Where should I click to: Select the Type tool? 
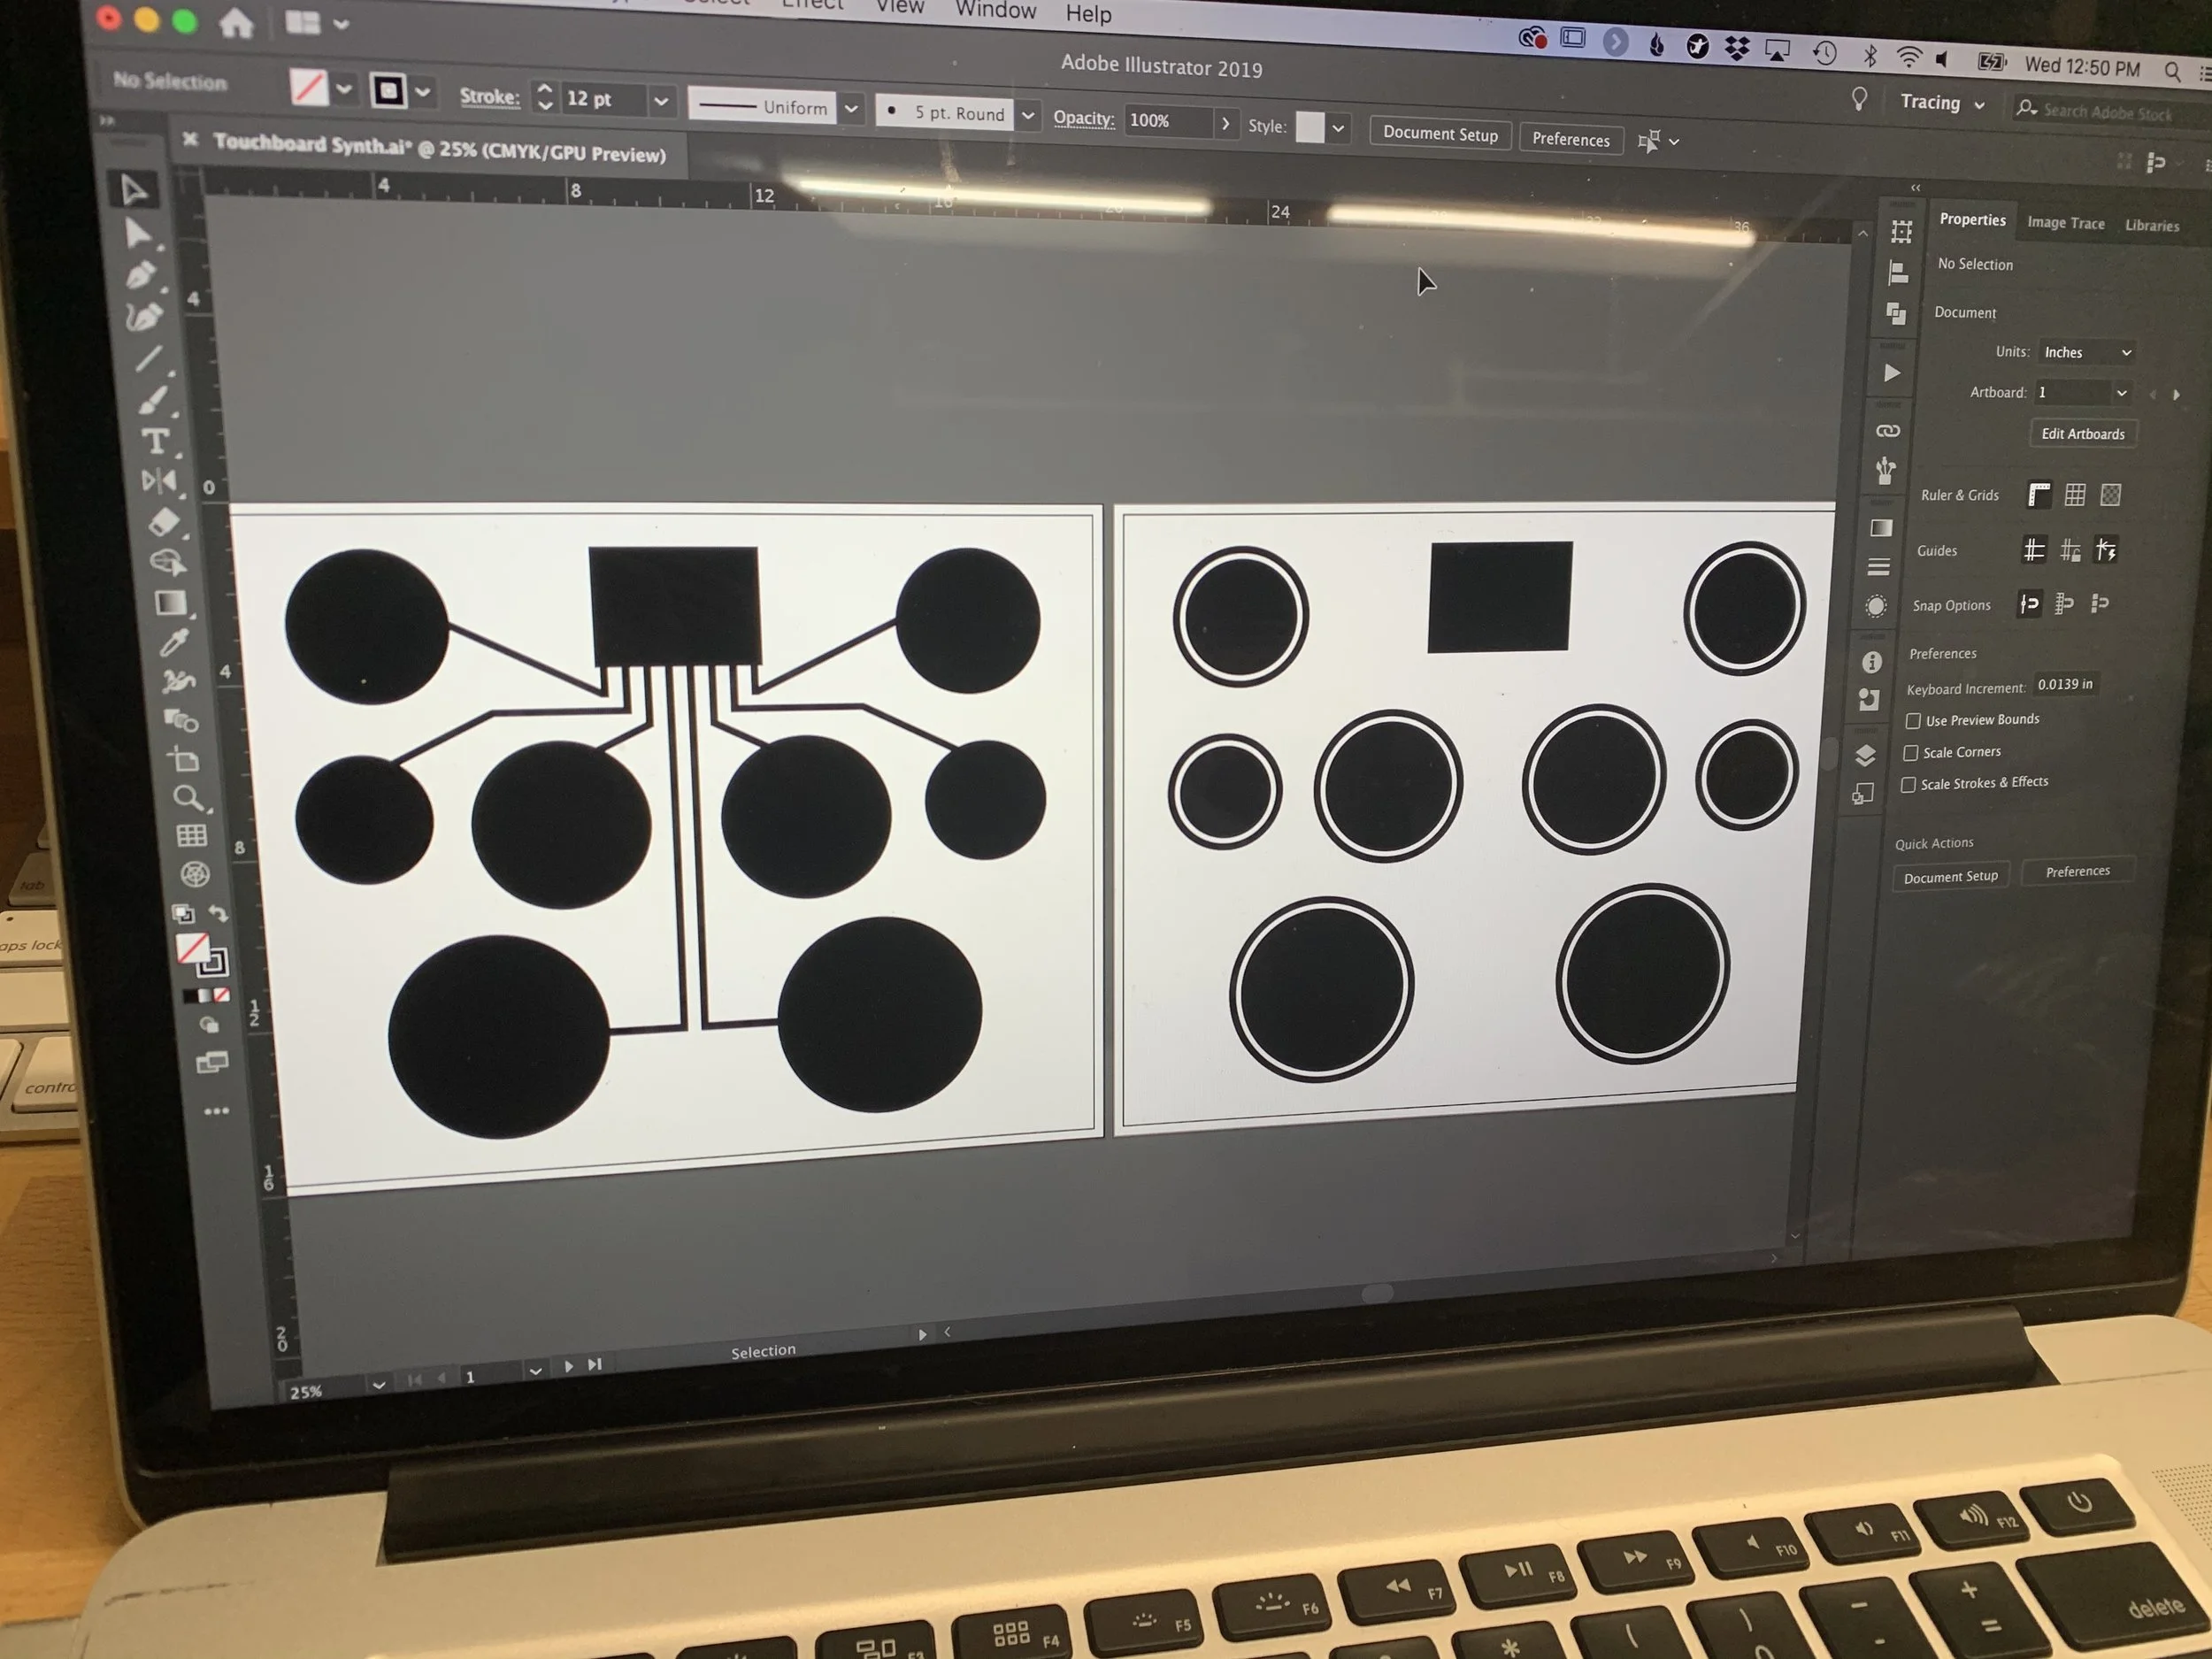tap(155, 441)
